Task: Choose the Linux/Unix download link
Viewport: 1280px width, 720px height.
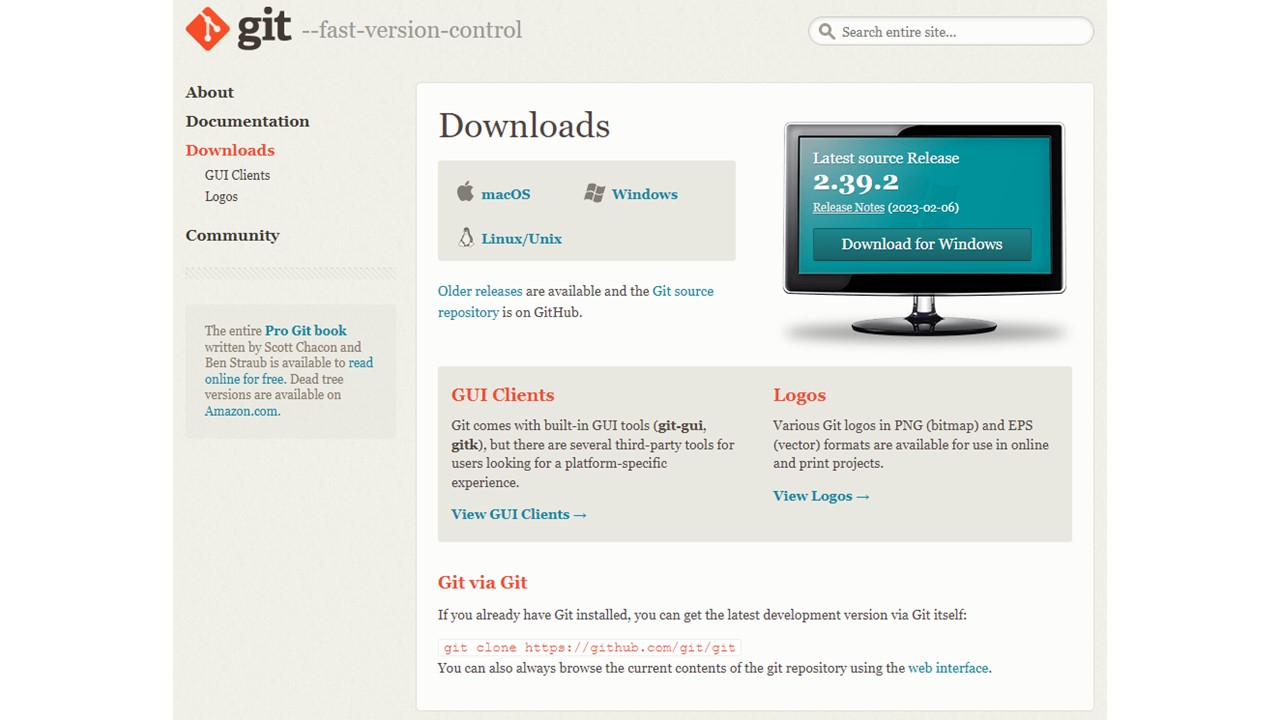Action: (x=521, y=239)
